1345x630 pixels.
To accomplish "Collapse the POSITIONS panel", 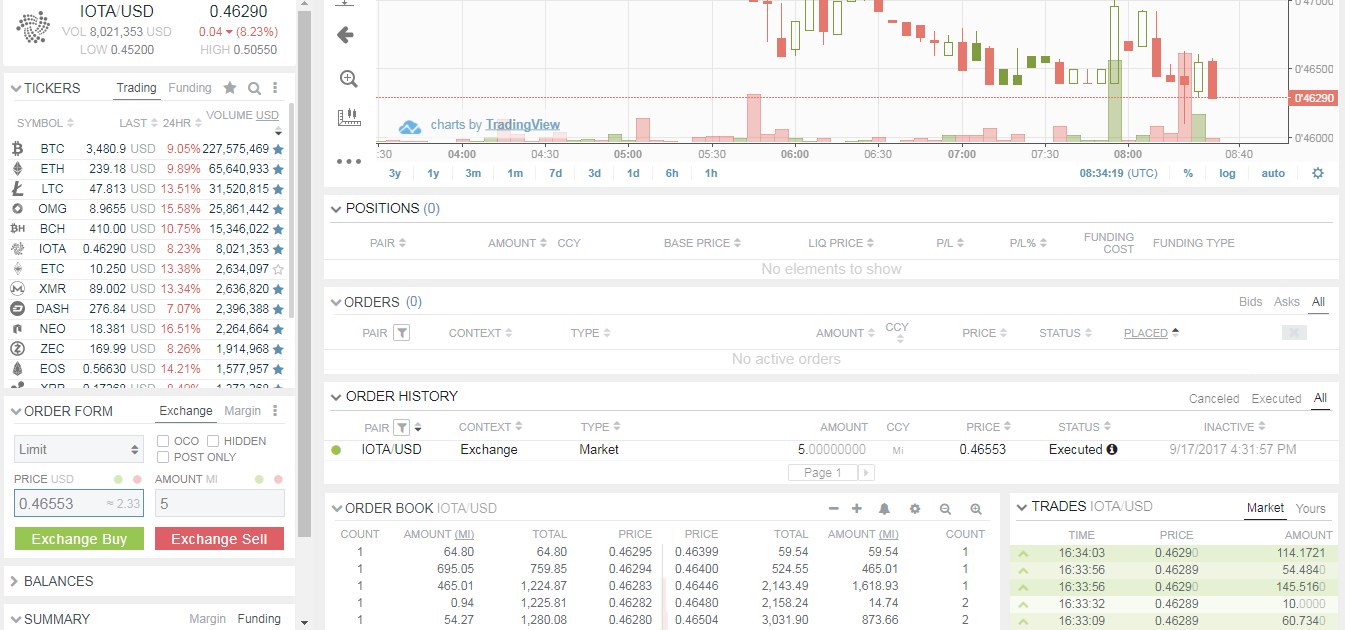I will click(x=336, y=208).
